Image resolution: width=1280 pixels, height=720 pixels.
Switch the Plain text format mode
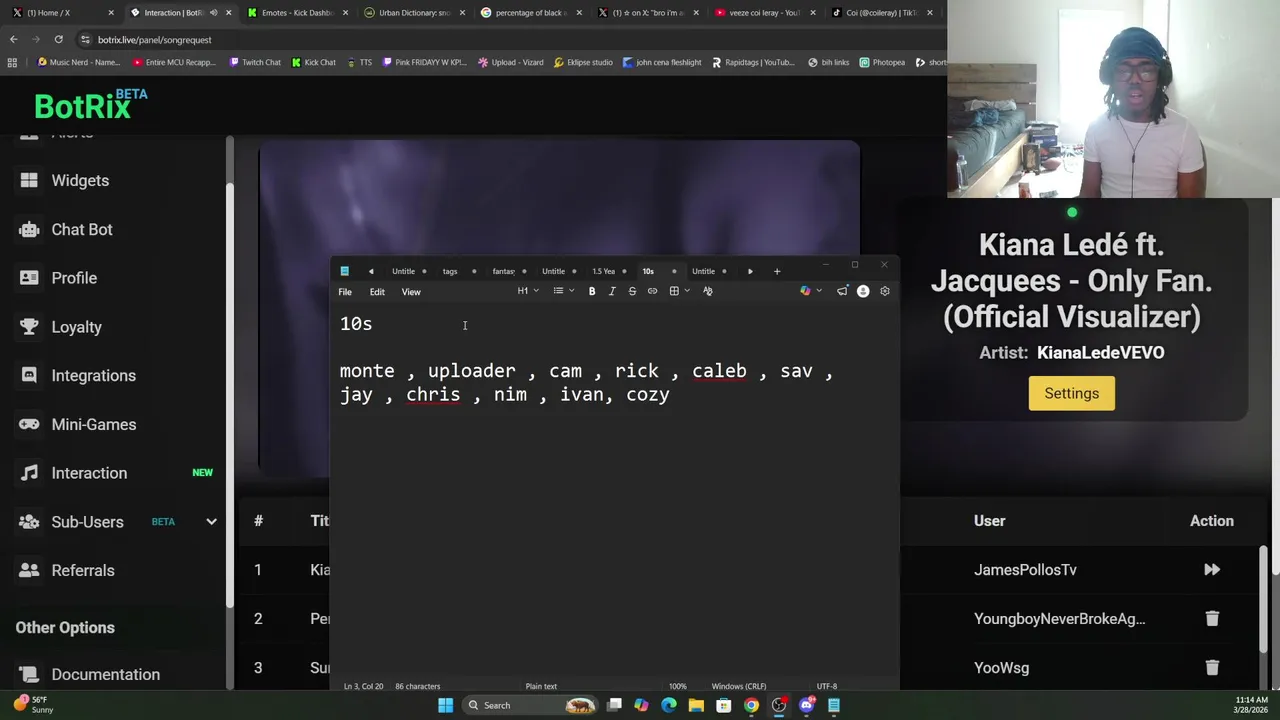tap(541, 686)
